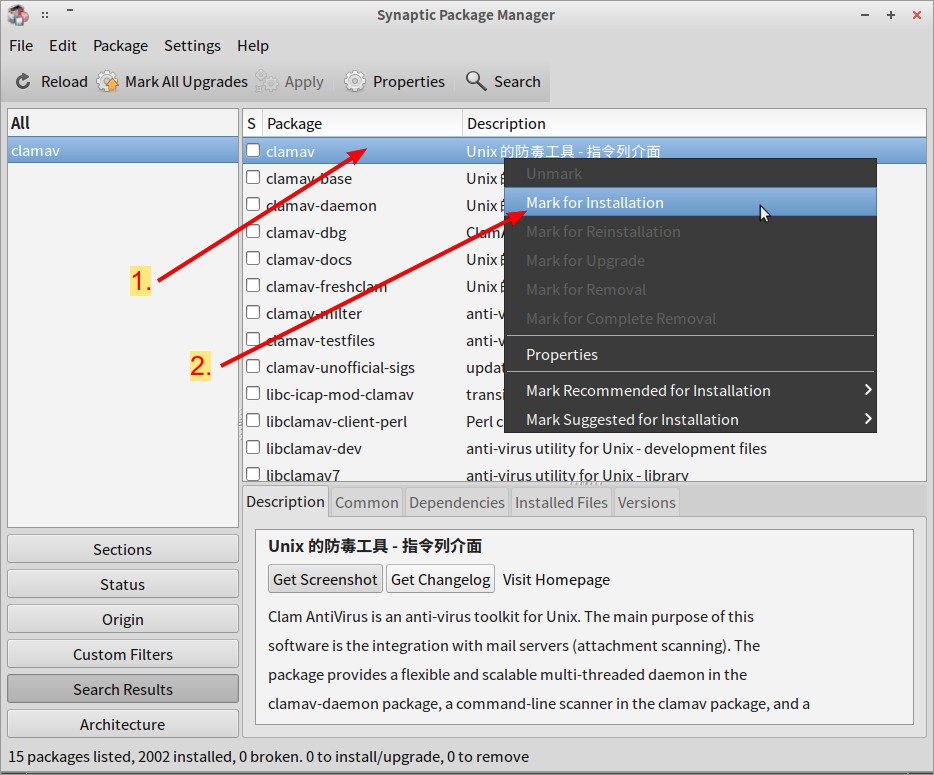The image size is (934, 775).
Task: Click the Status filter button
Action: [123, 584]
